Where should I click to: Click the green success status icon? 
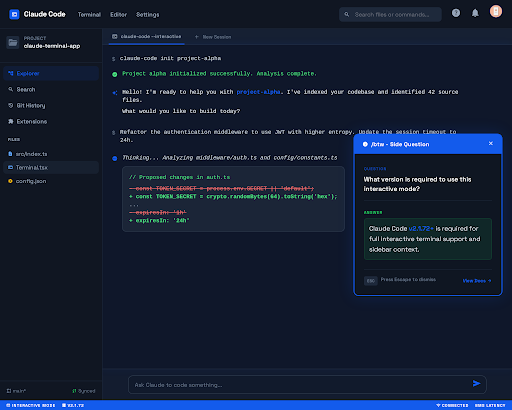tap(115, 74)
